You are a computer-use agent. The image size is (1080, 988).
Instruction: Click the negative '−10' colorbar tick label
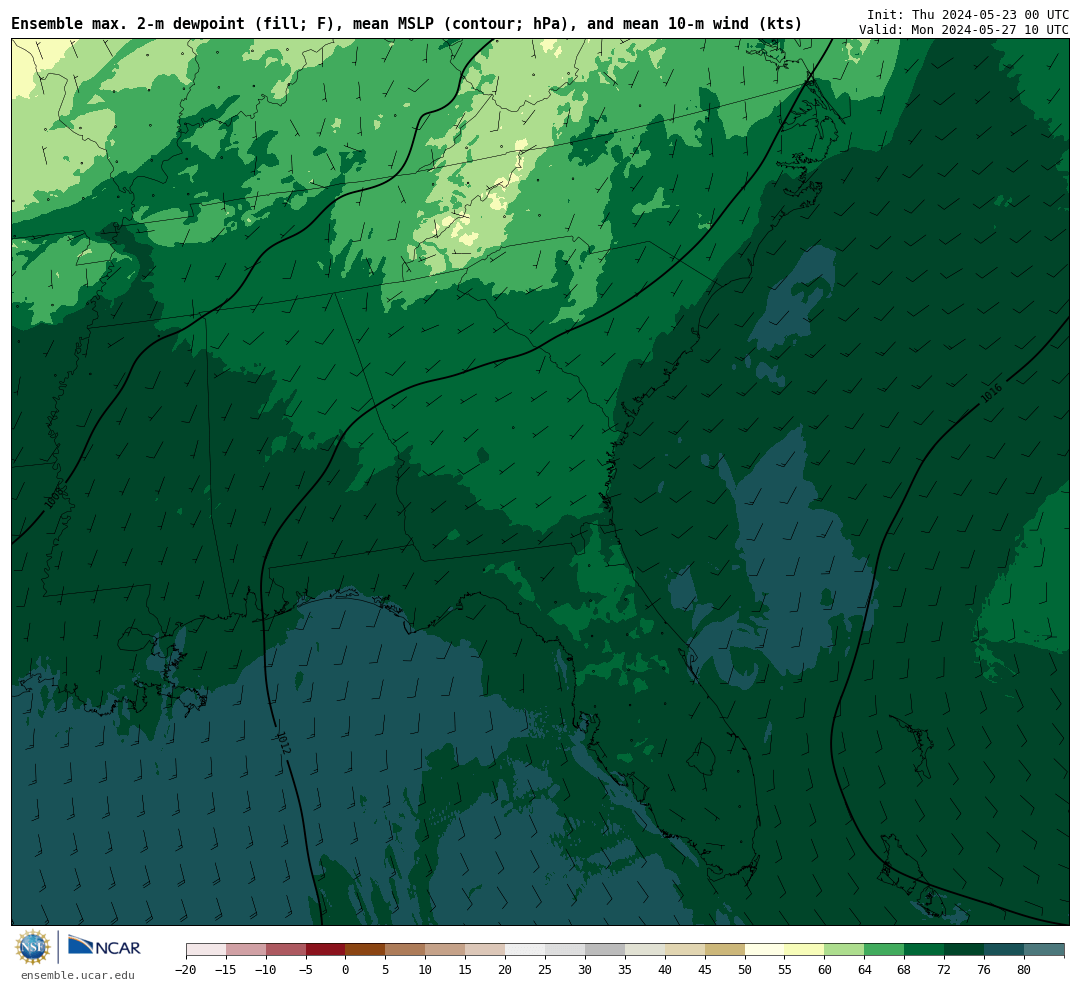click(x=266, y=970)
